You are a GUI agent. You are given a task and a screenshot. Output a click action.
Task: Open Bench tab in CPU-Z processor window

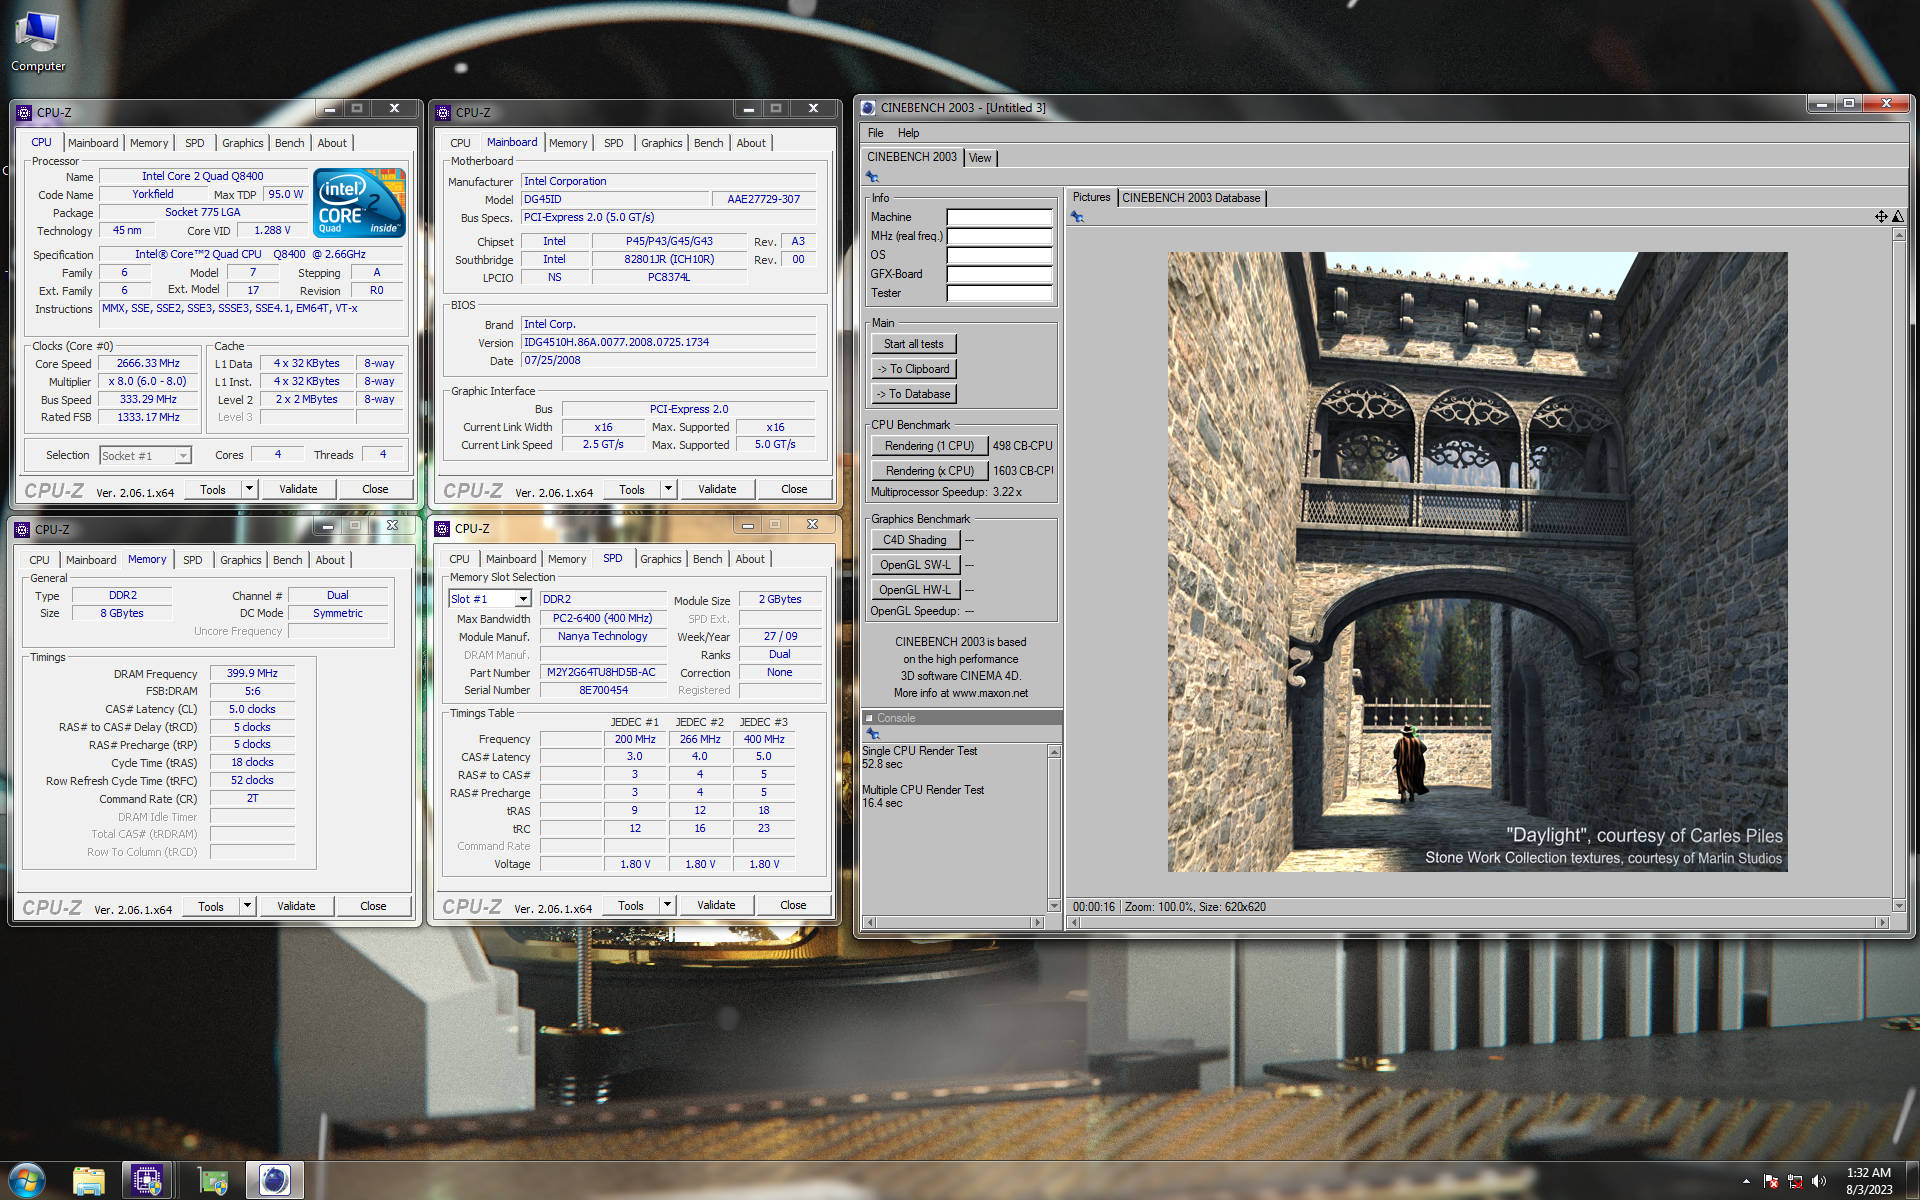tap(289, 143)
